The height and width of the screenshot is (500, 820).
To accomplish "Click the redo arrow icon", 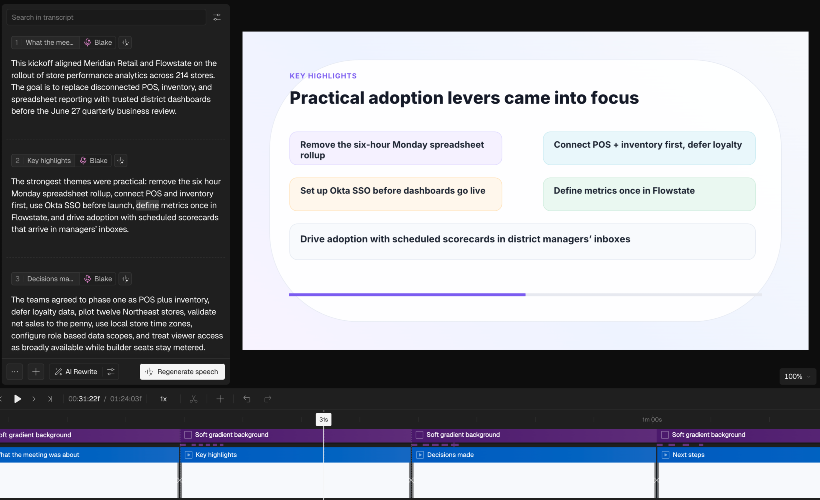I will tap(268, 399).
